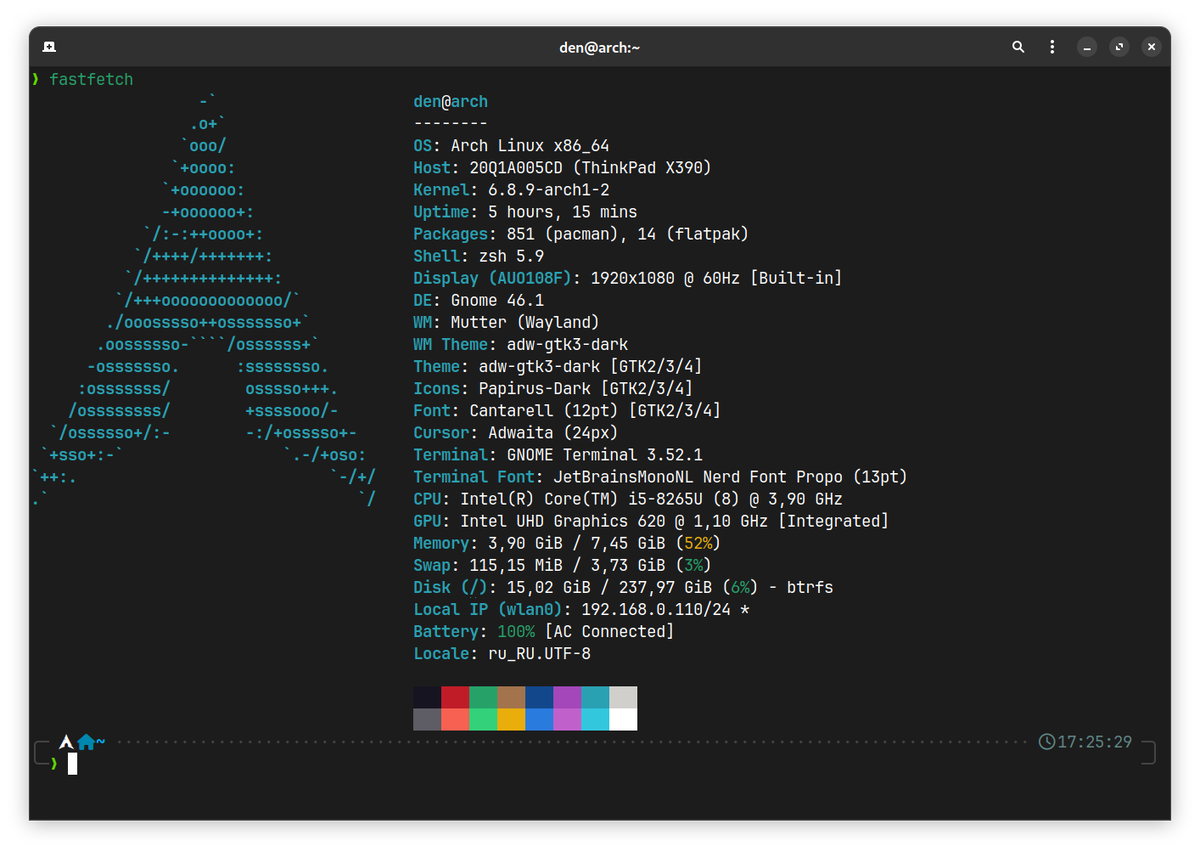Click the dark blue swatch in top row
1200x852 pixels.
pos(539,697)
